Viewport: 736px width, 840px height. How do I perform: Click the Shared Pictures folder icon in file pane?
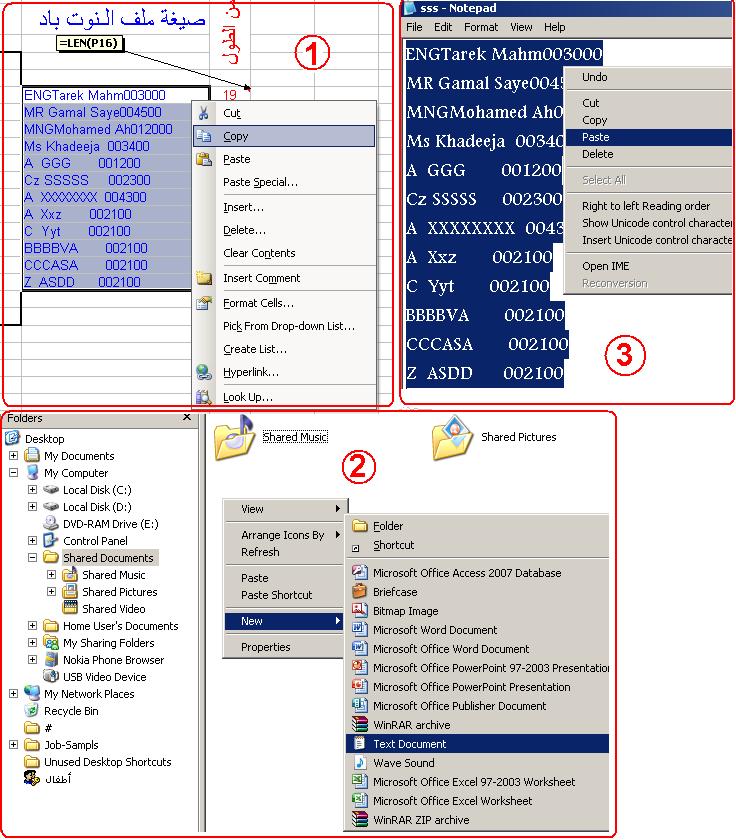click(453, 438)
